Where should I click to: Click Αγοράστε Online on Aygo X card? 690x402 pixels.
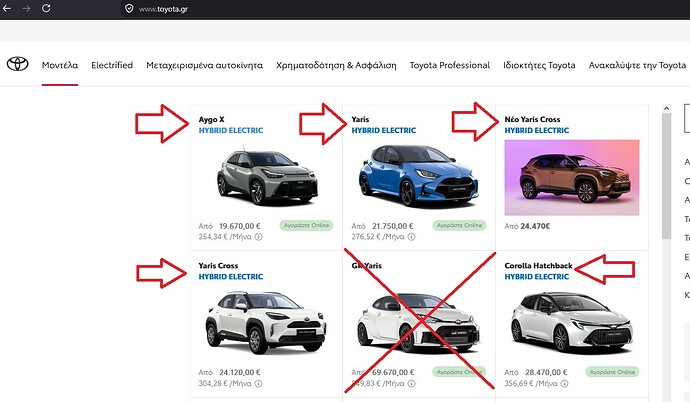(306, 225)
